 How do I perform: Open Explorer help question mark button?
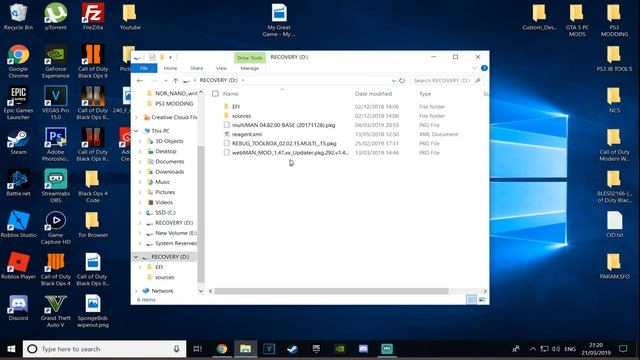pyautogui.click(x=484, y=68)
